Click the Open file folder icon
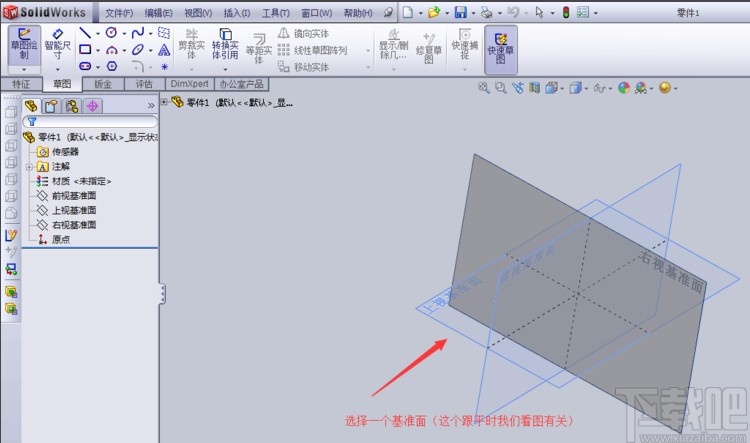Image resolution: width=750 pixels, height=443 pixels. tap(434, 12)
